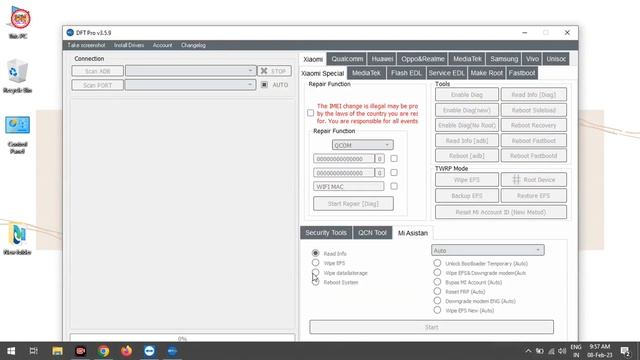Open Task View in the taskbar

pos(33,351)
